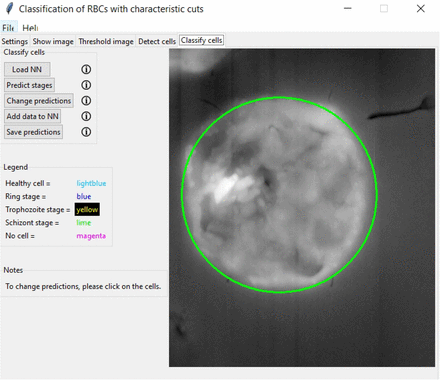This screenshot has height=380, width=440.
Task: Select the Classify cells tab
Action: [x=201, y=40]
